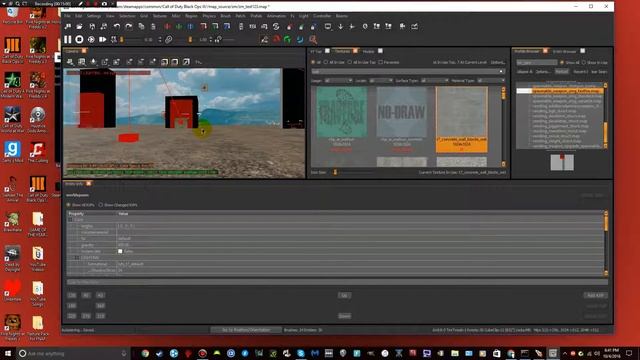The height and width of the screenshot is (360, 640).
Task: Expand the texture search field dropdown arrow
Action: point(501,71)
